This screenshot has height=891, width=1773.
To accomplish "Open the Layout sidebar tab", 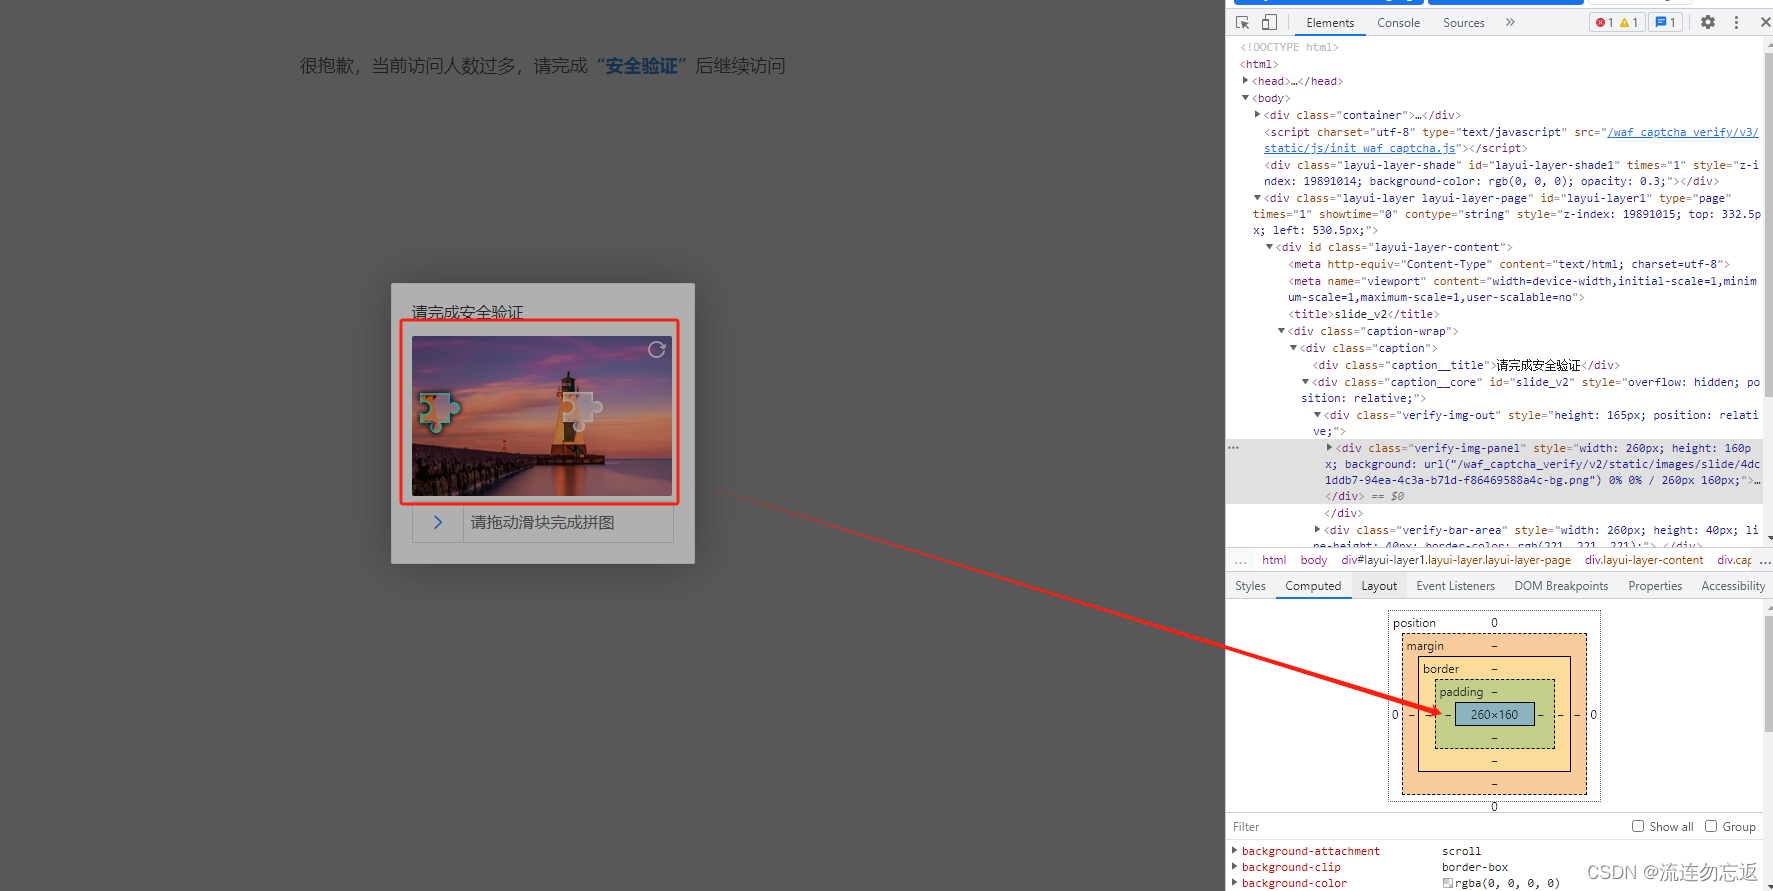I will click(1379, 586).
